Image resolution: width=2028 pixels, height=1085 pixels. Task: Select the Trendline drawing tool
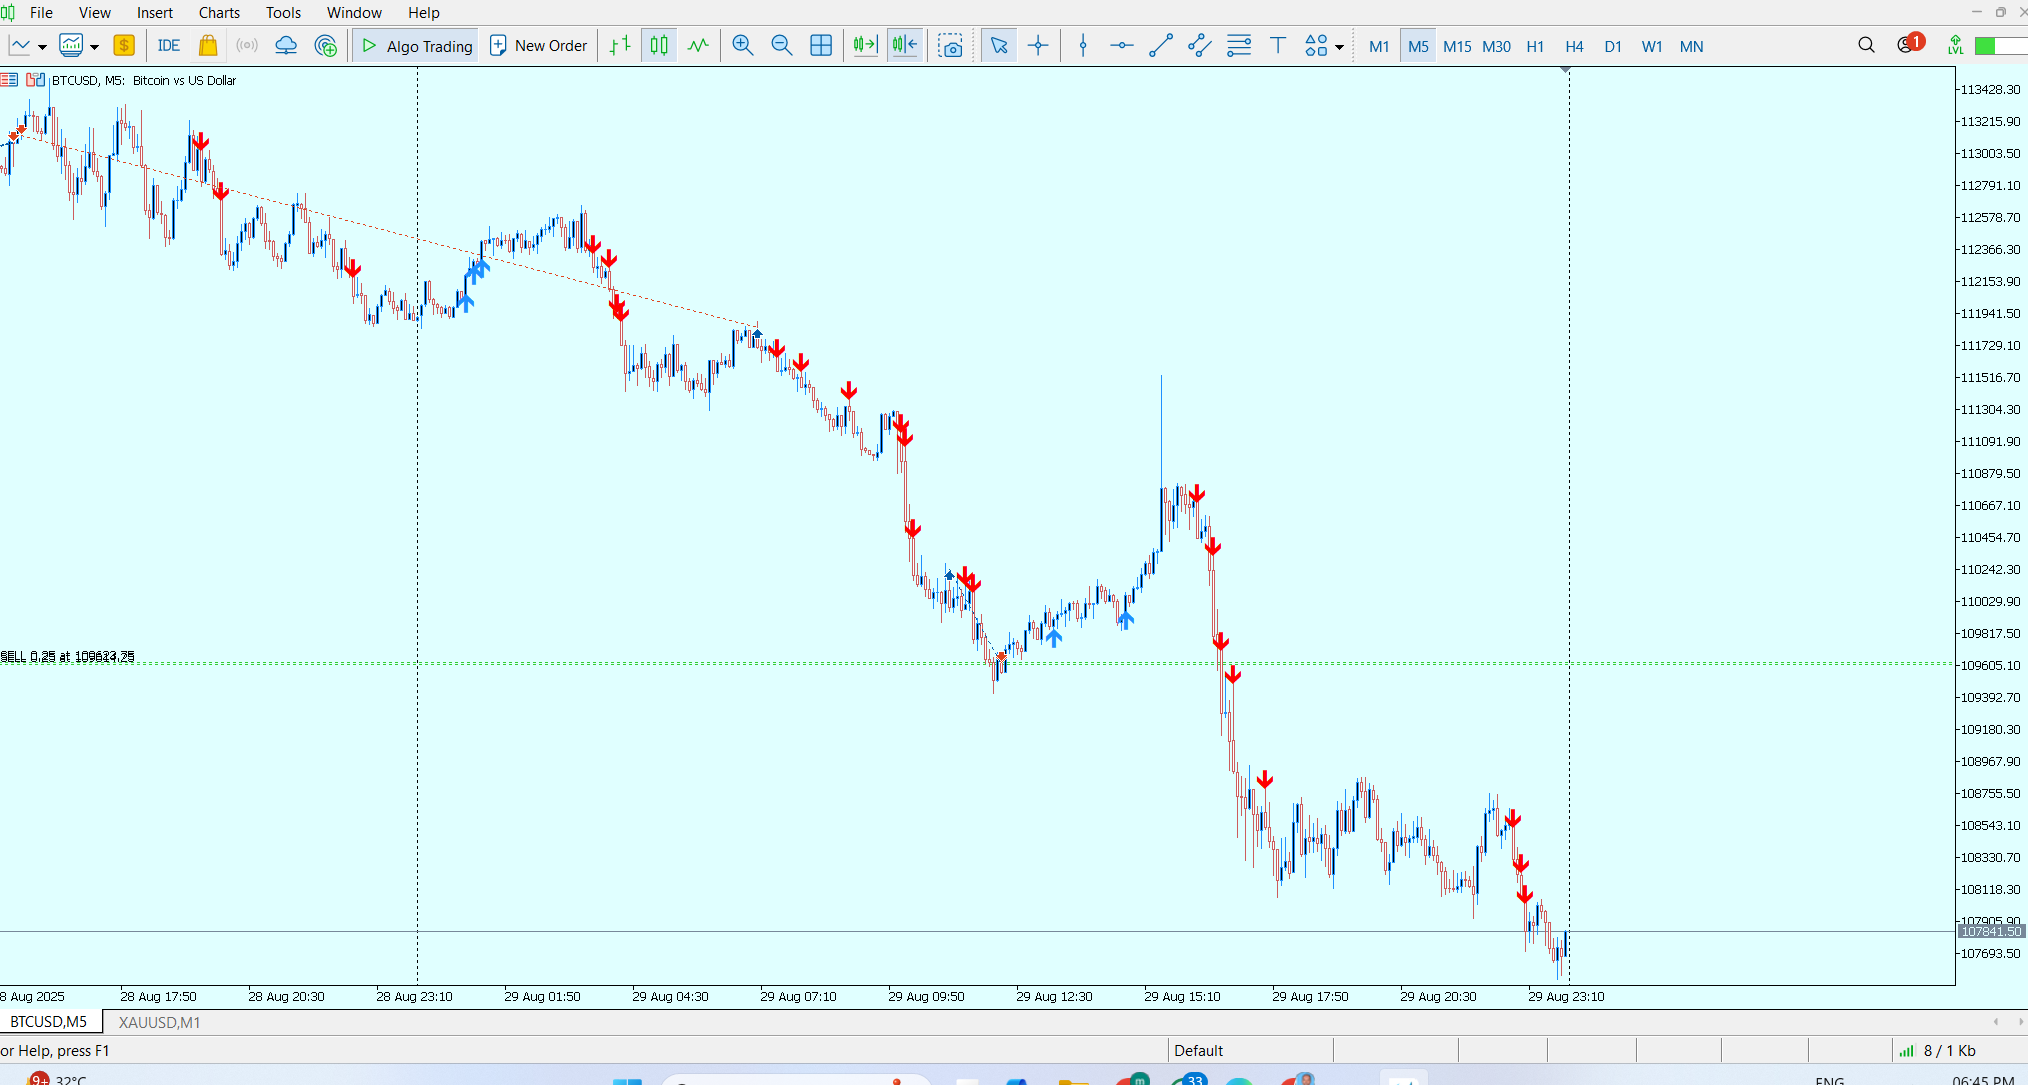click(x=1160, y=46)
